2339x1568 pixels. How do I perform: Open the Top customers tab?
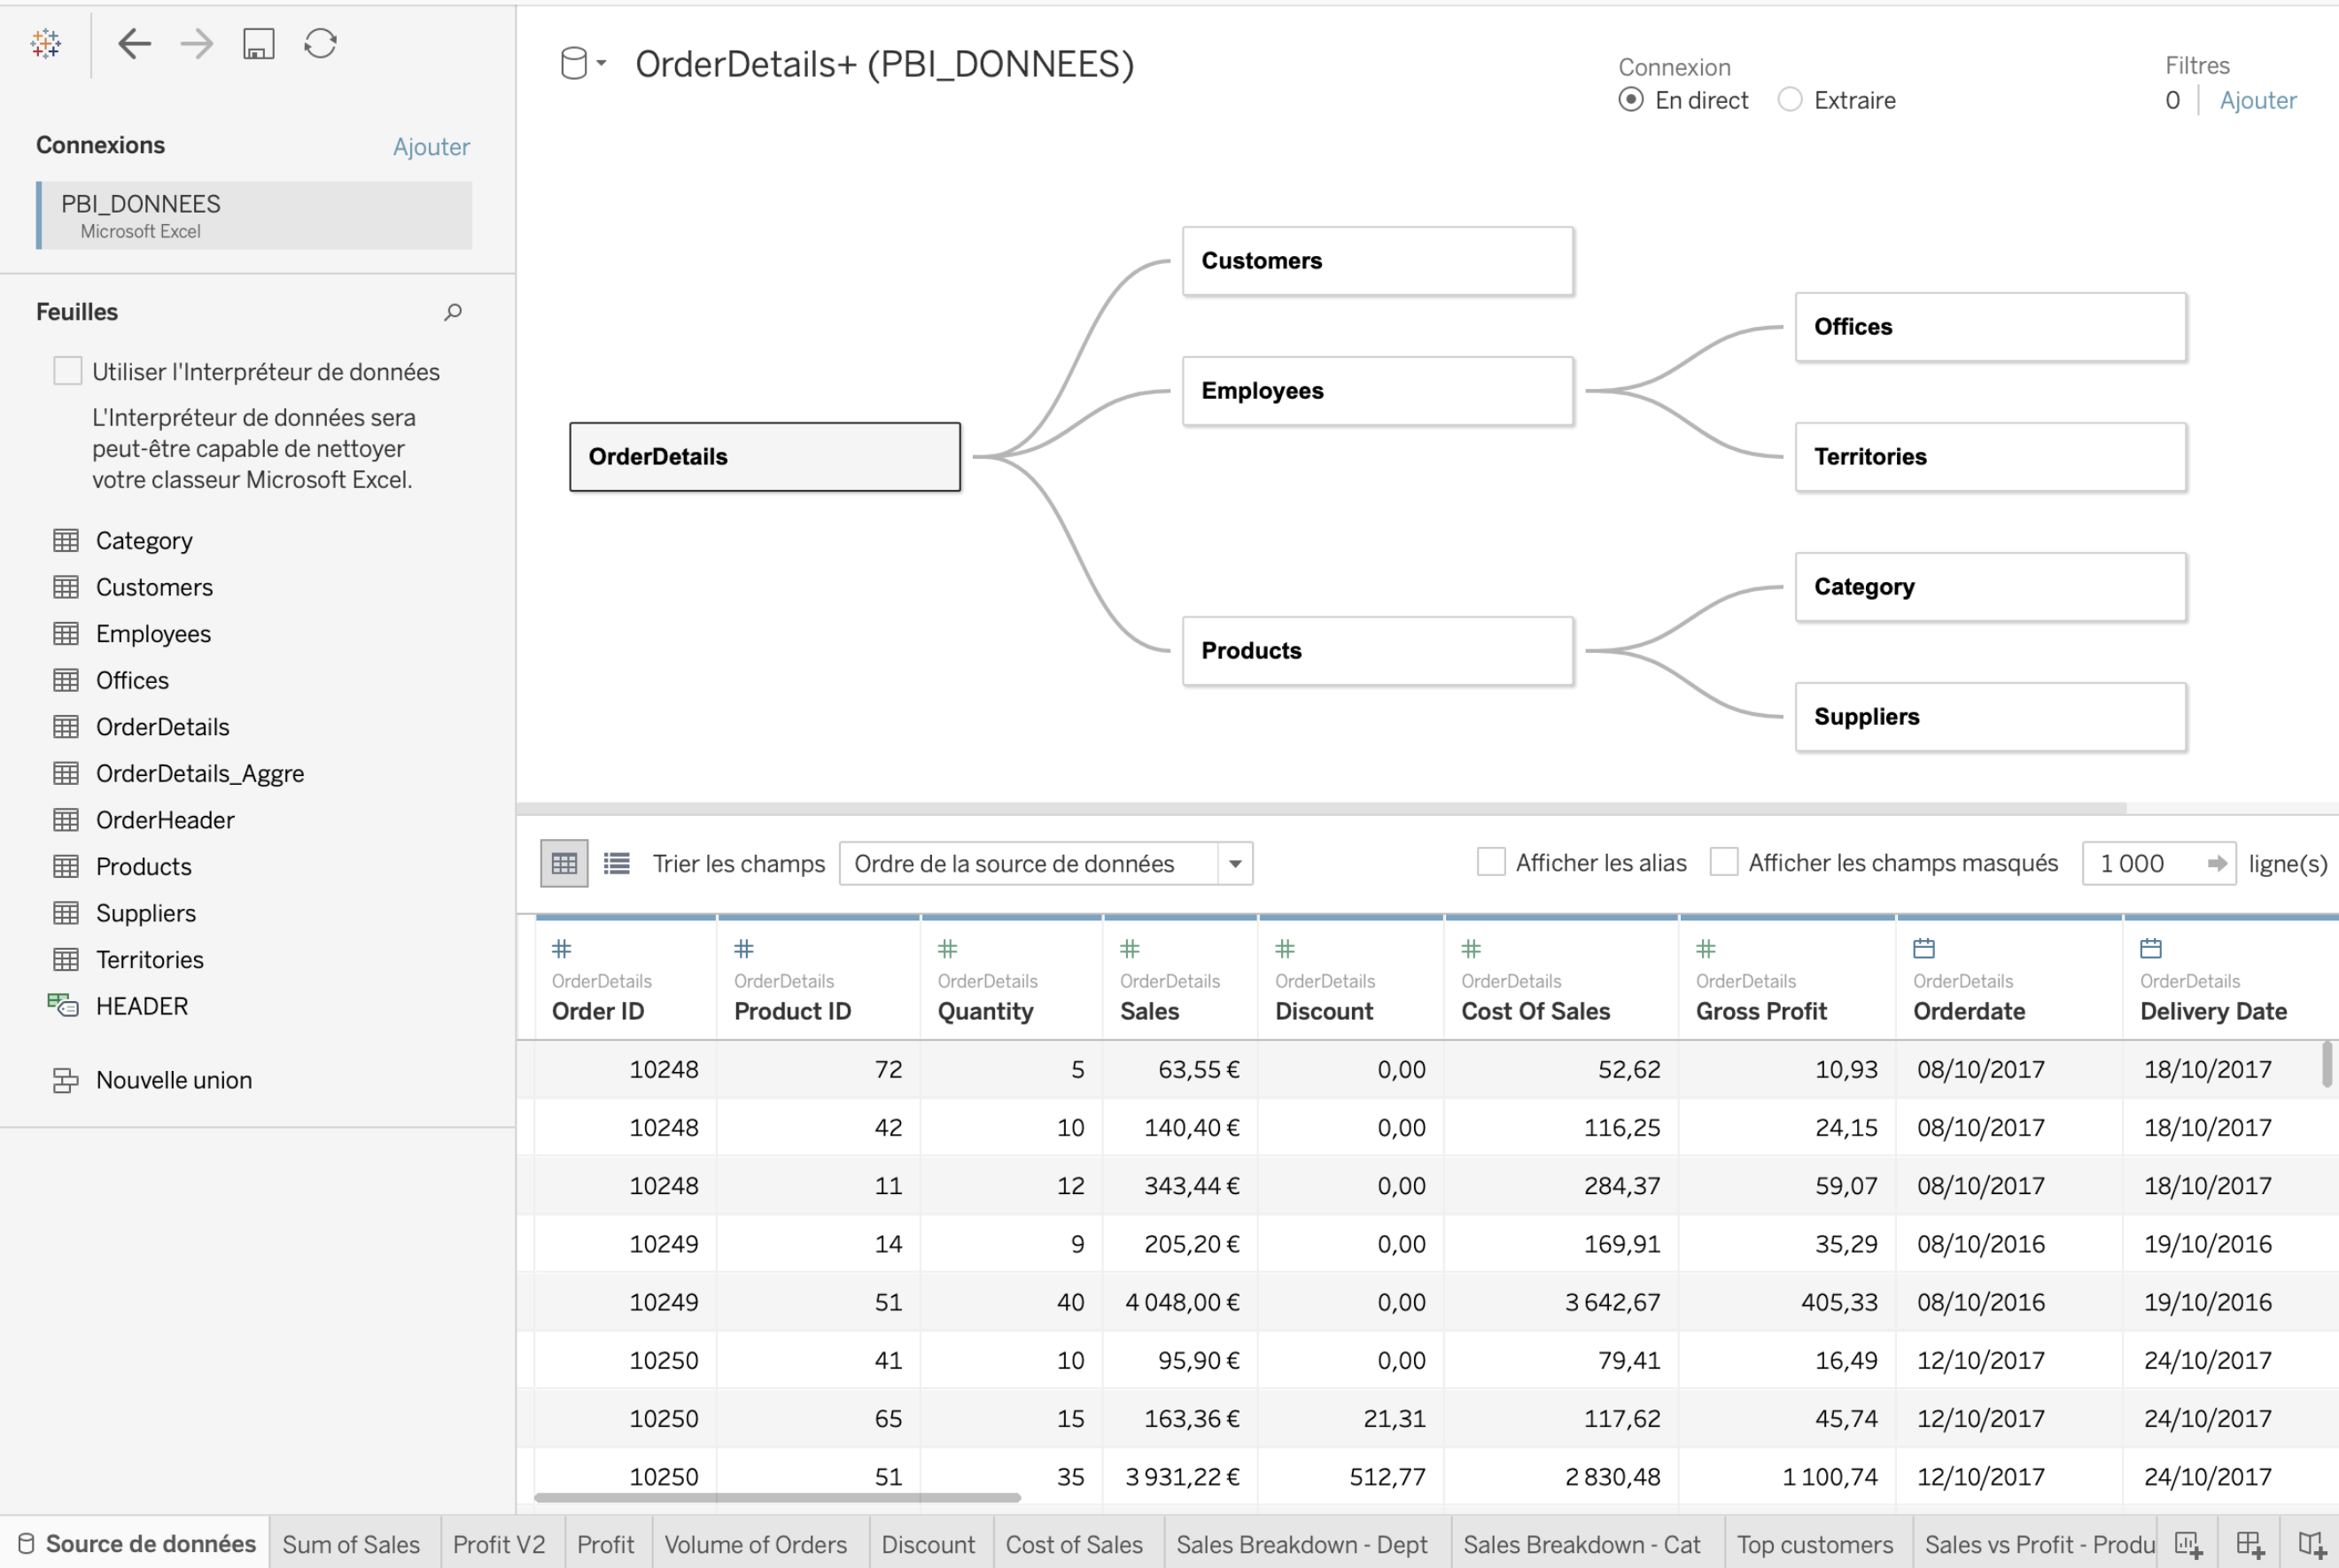(x=1815, y=1544)
